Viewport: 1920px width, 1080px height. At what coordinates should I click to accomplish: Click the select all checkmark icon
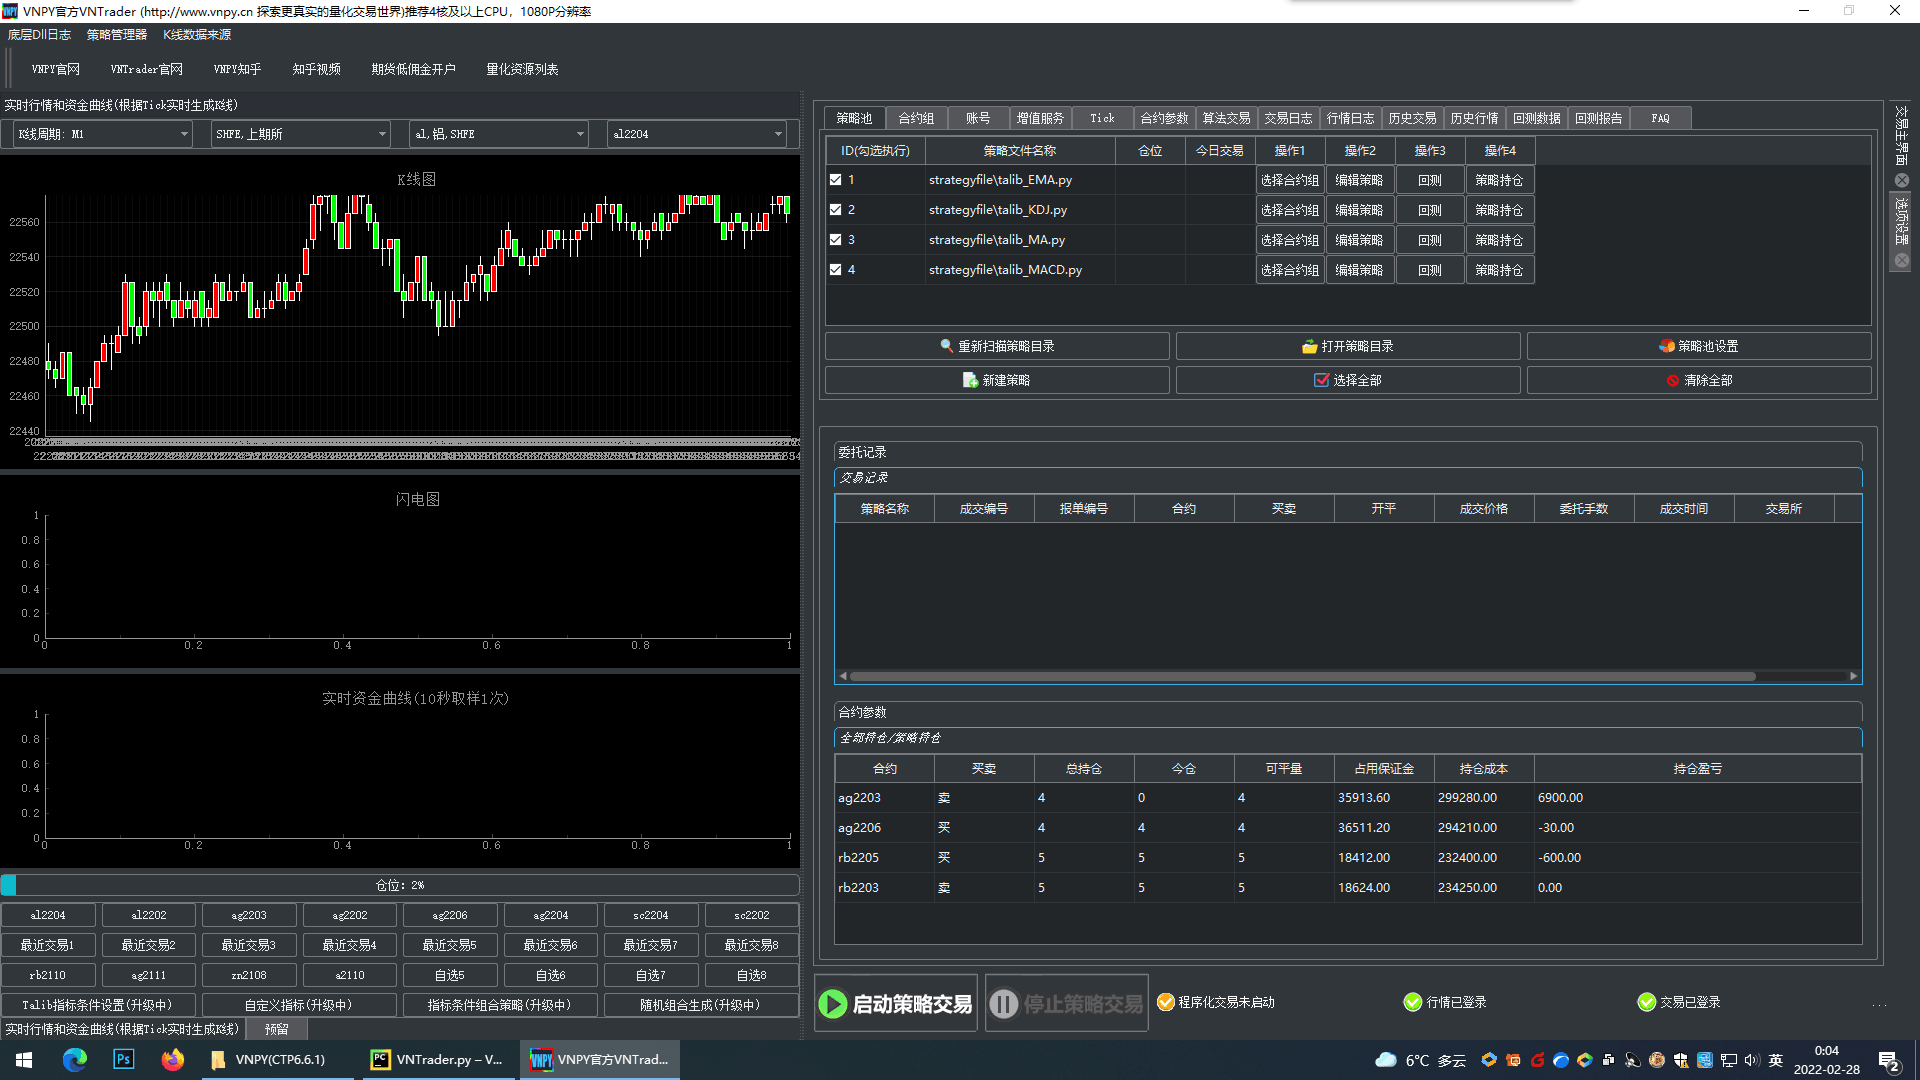pyautogui.click(x=1321, y=380)
